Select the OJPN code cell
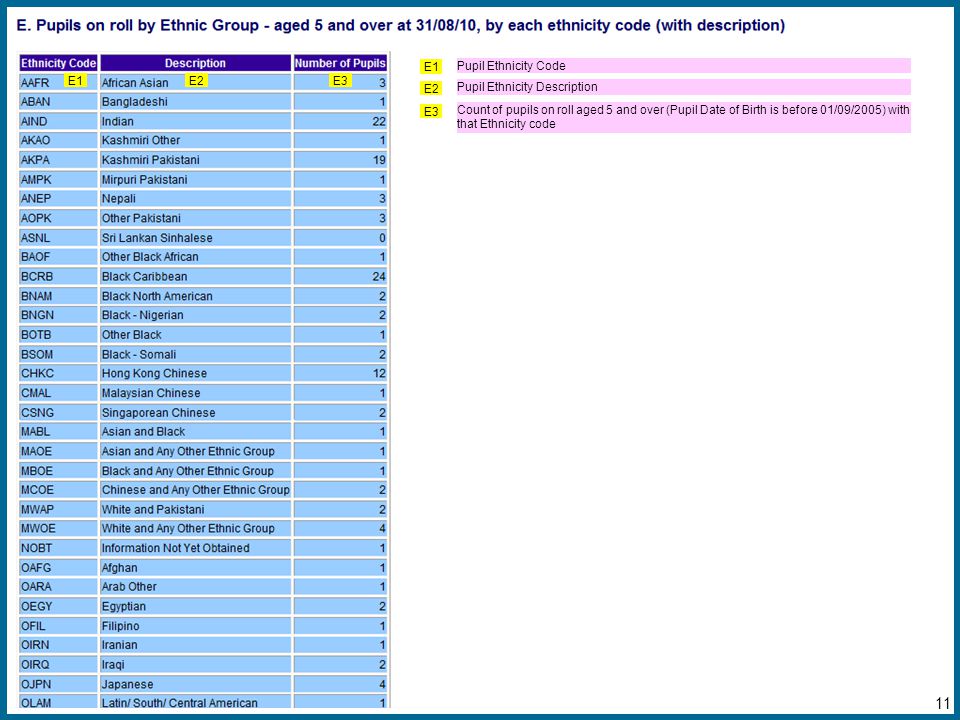Screen dimensions: 960x720 tap(58, 683)
